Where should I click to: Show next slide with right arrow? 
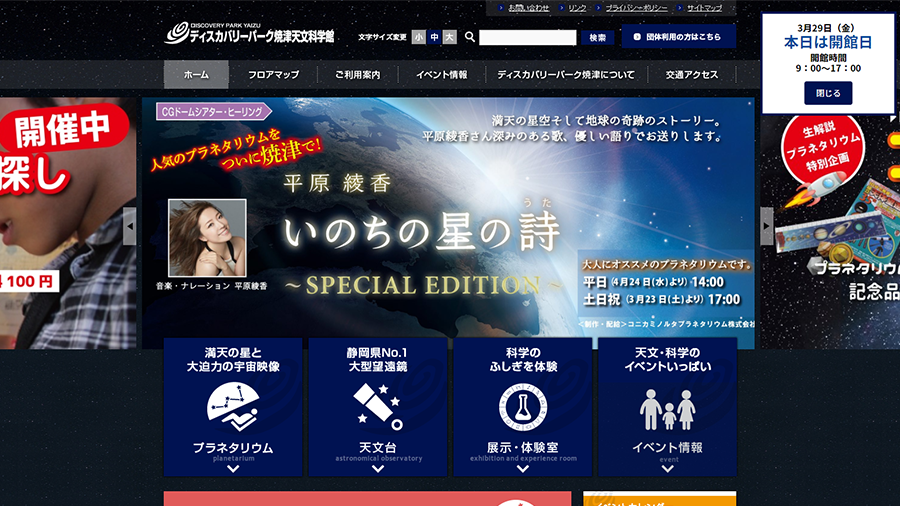pyautogui.click(x=767, y=226)
